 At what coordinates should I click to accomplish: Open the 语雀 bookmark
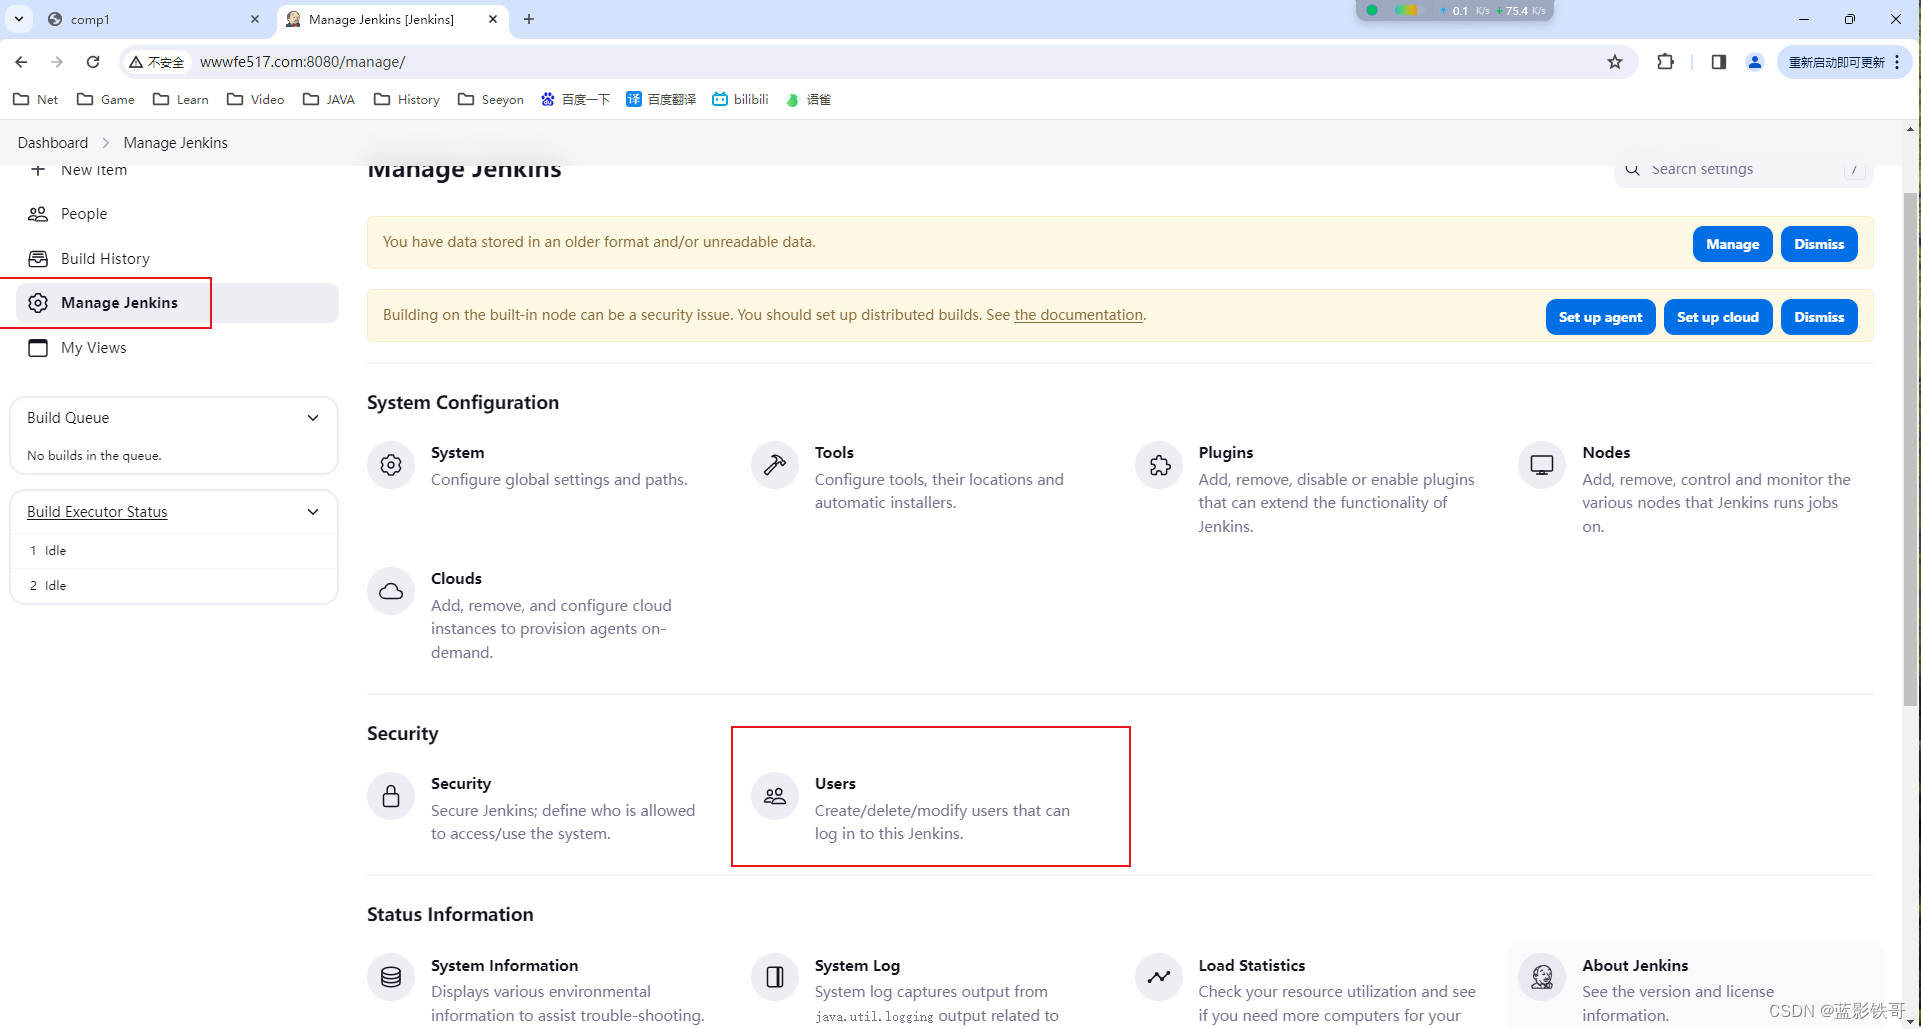tap(808, 99)
